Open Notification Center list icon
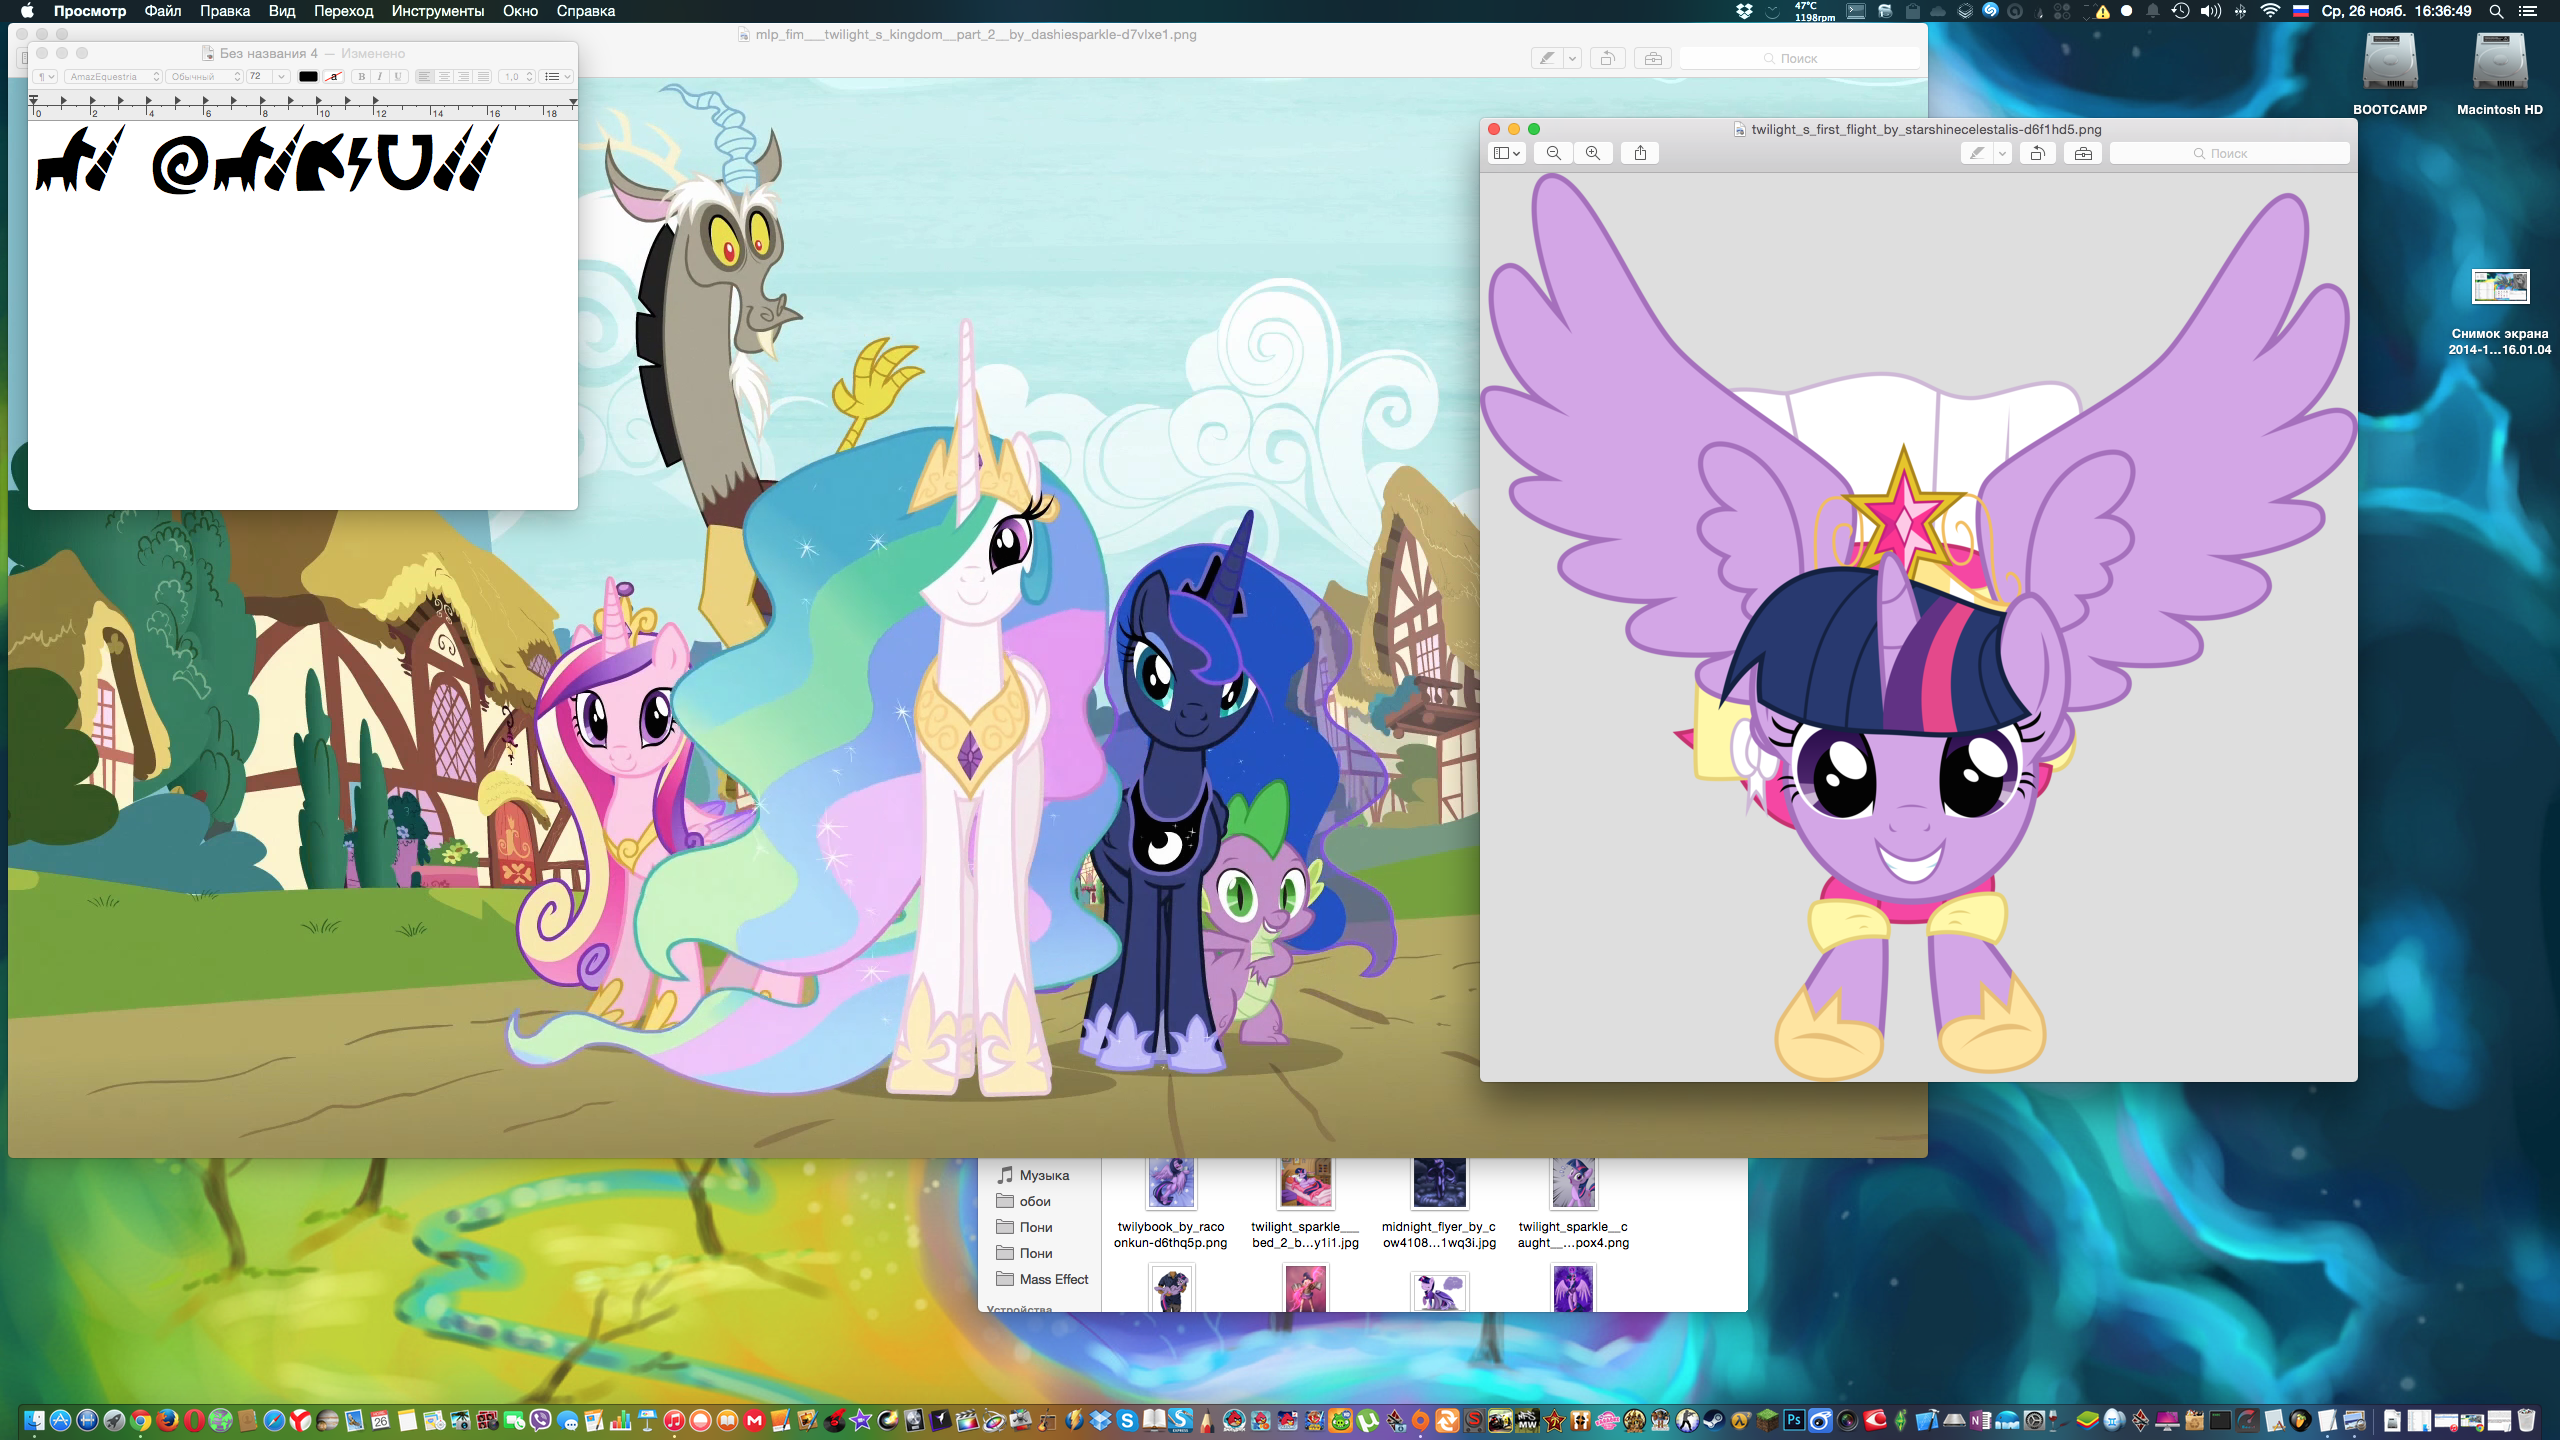The height and width of the screenshot is (1440, 2560). pyautogui.click(x=2528, y=11)
